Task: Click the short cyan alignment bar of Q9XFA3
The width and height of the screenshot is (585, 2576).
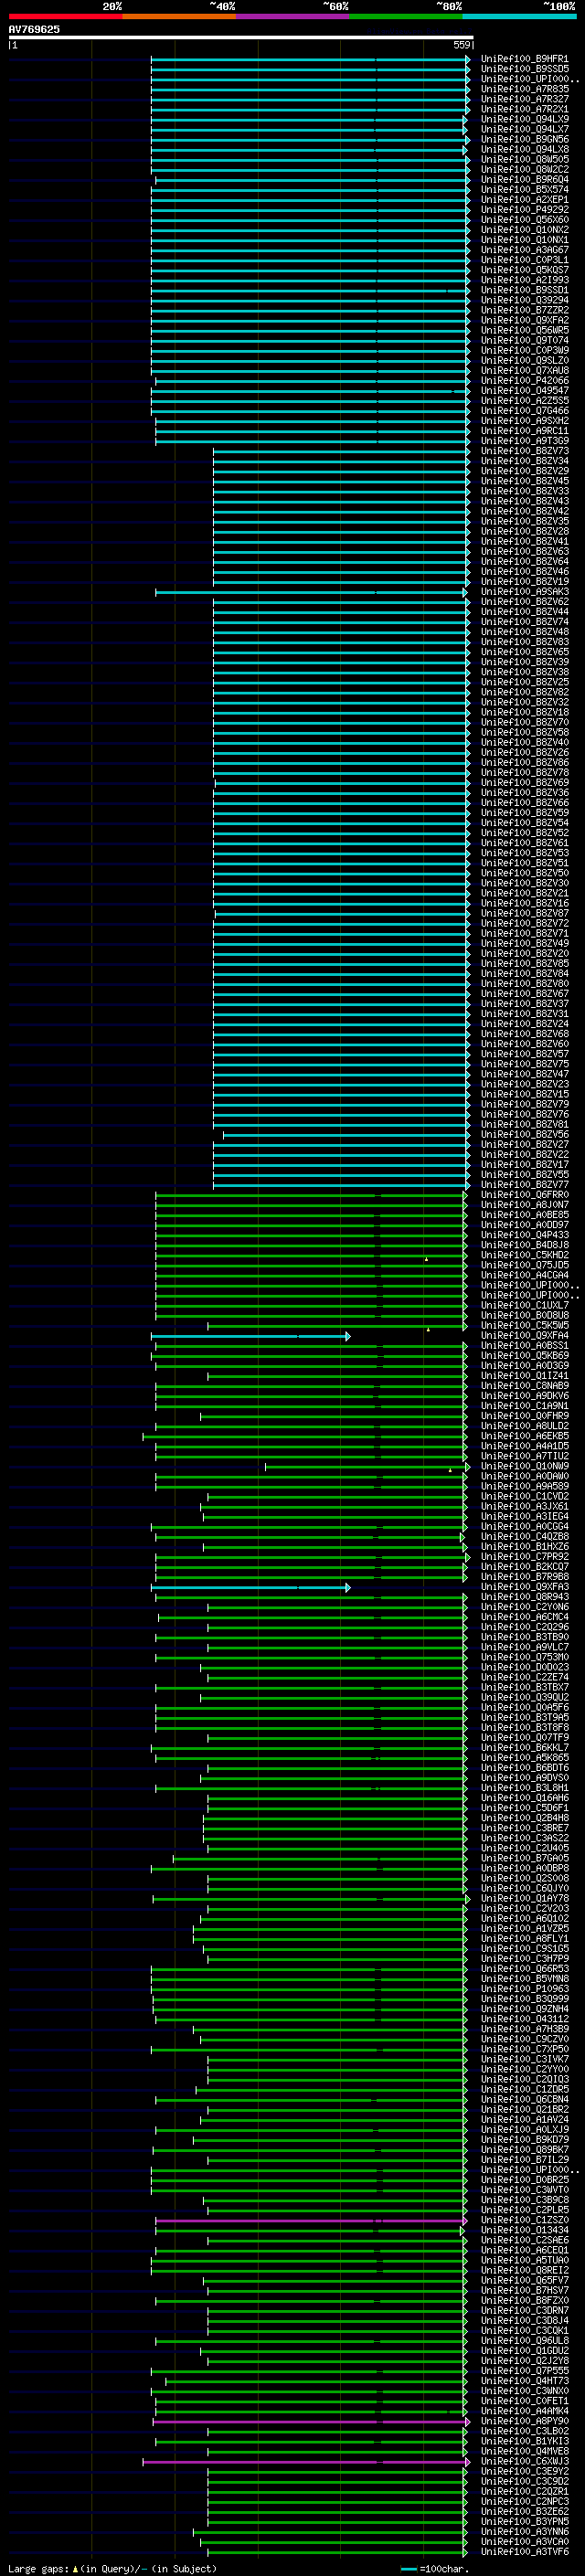Action: 251,1587
